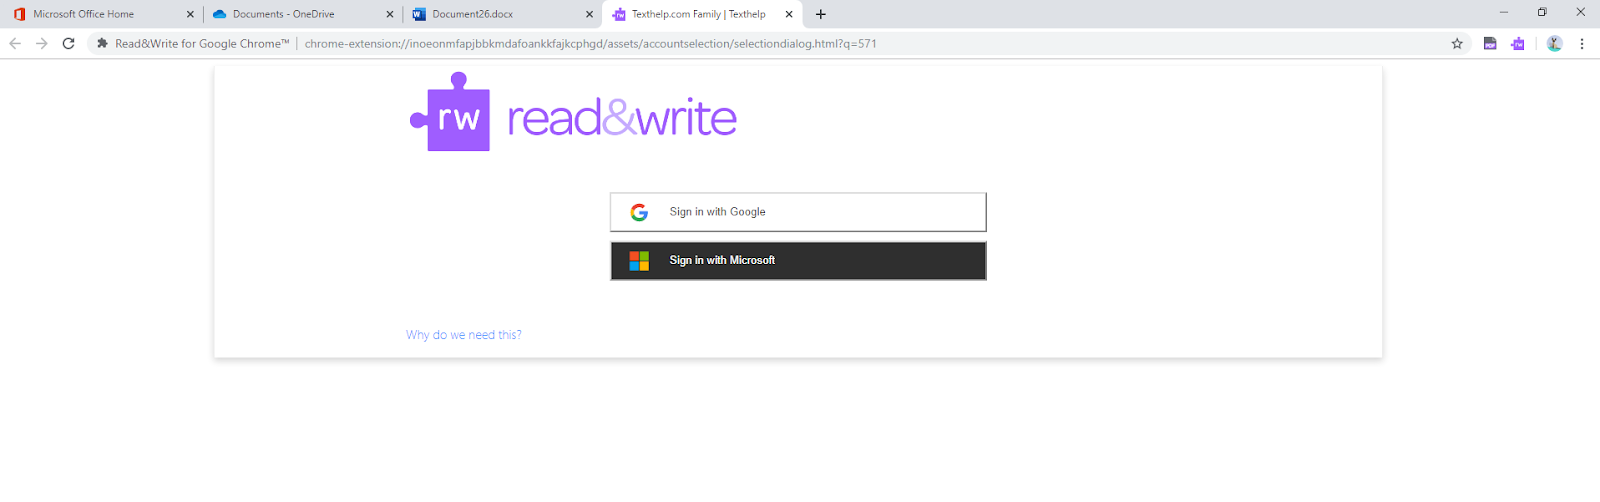1600x502 pixels.
Task: Open the Chrome profile avatar
Action: click(x=1554, y=43)
